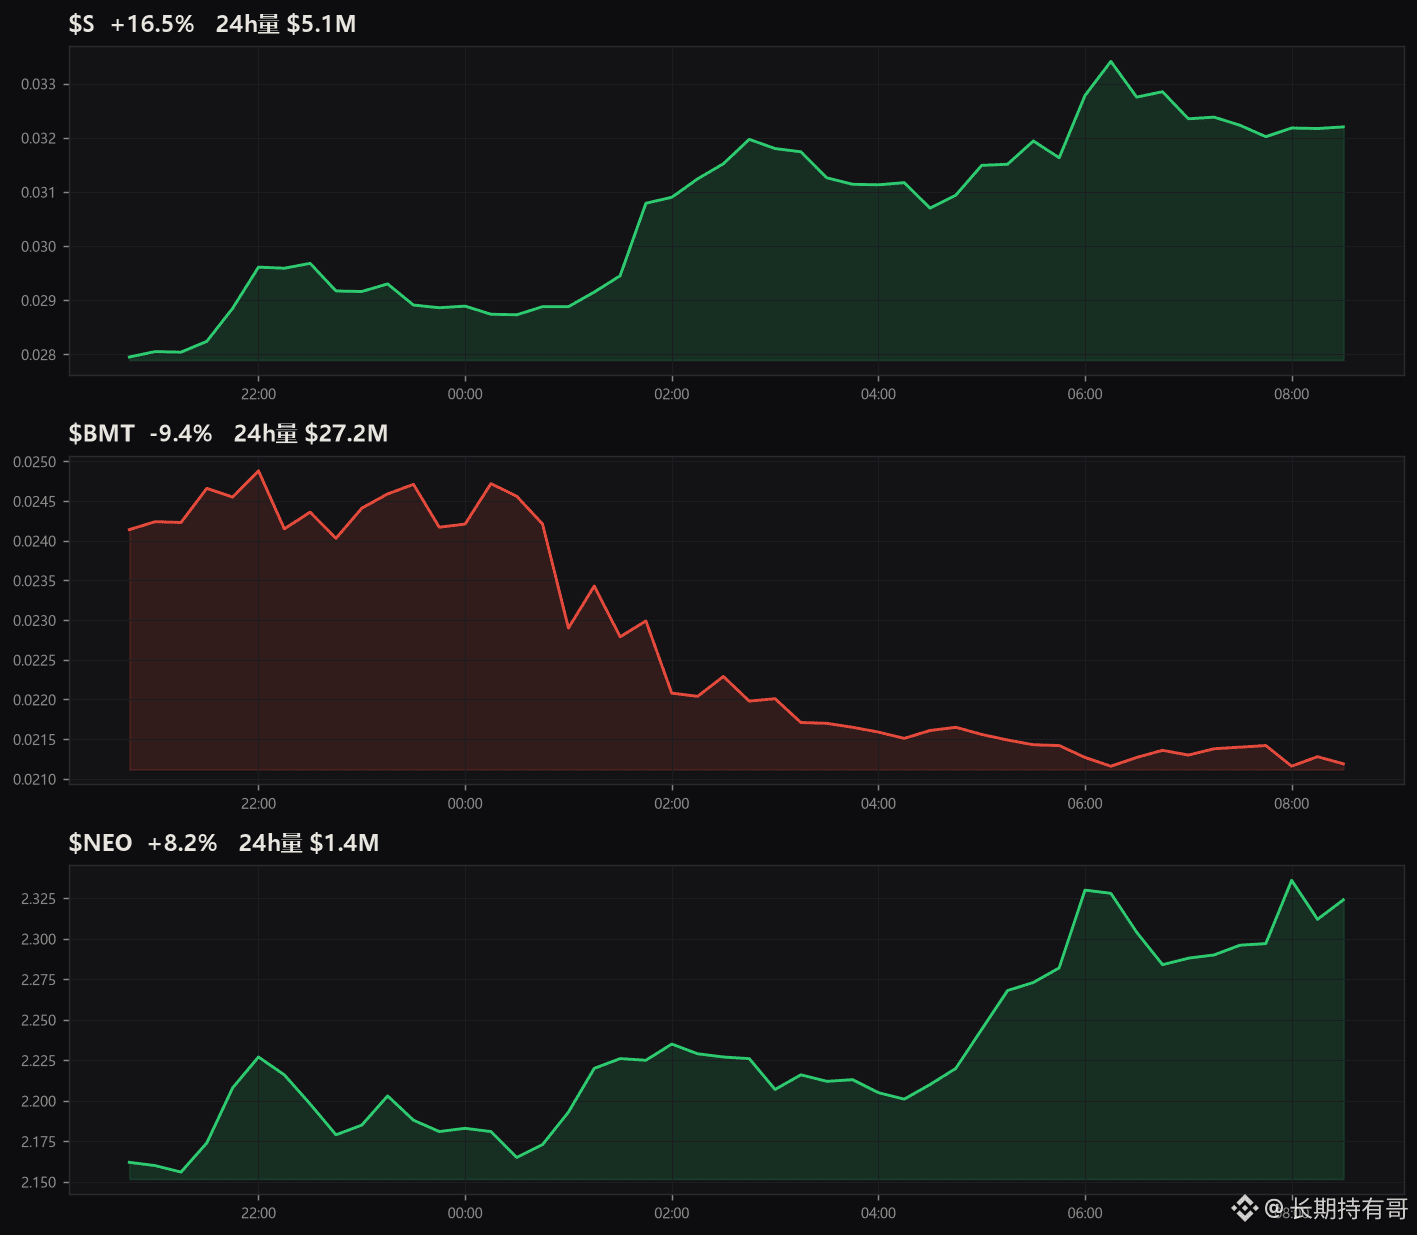Click the 0.032 y-axis label
The image size is (1417, 1235).
pyautogui.click(x=38, y=138)
